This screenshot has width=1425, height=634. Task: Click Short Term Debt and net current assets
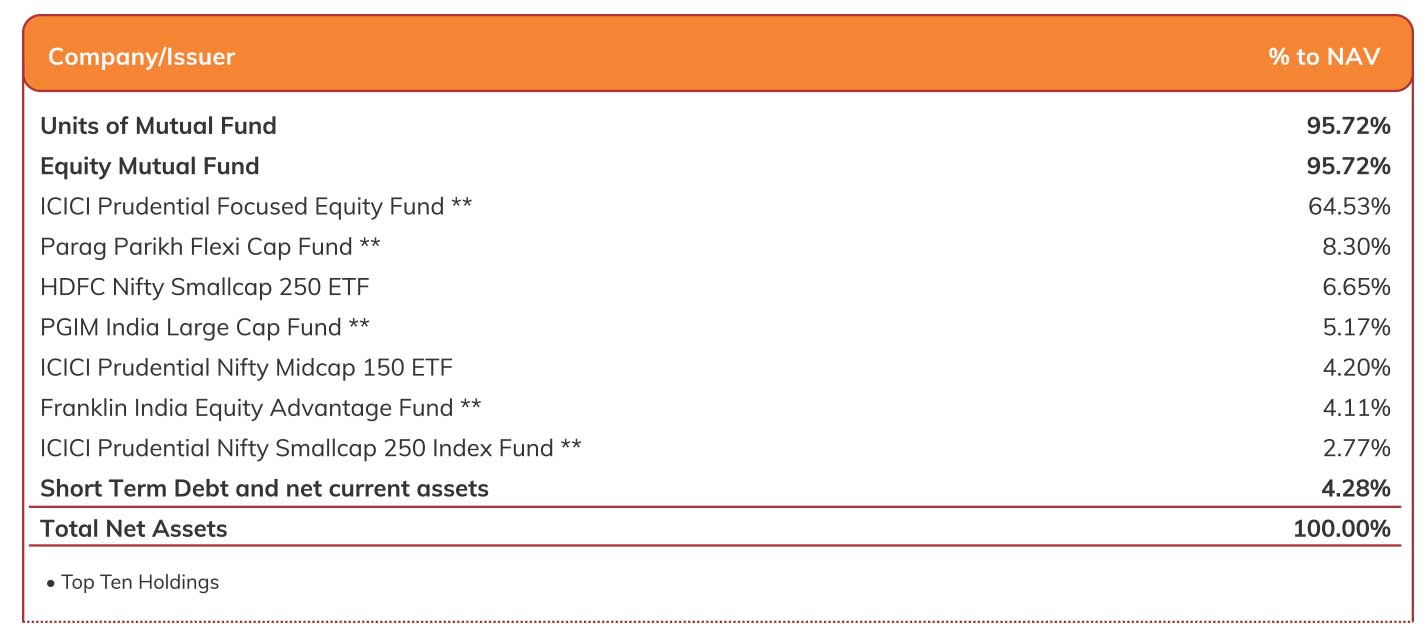264,489
